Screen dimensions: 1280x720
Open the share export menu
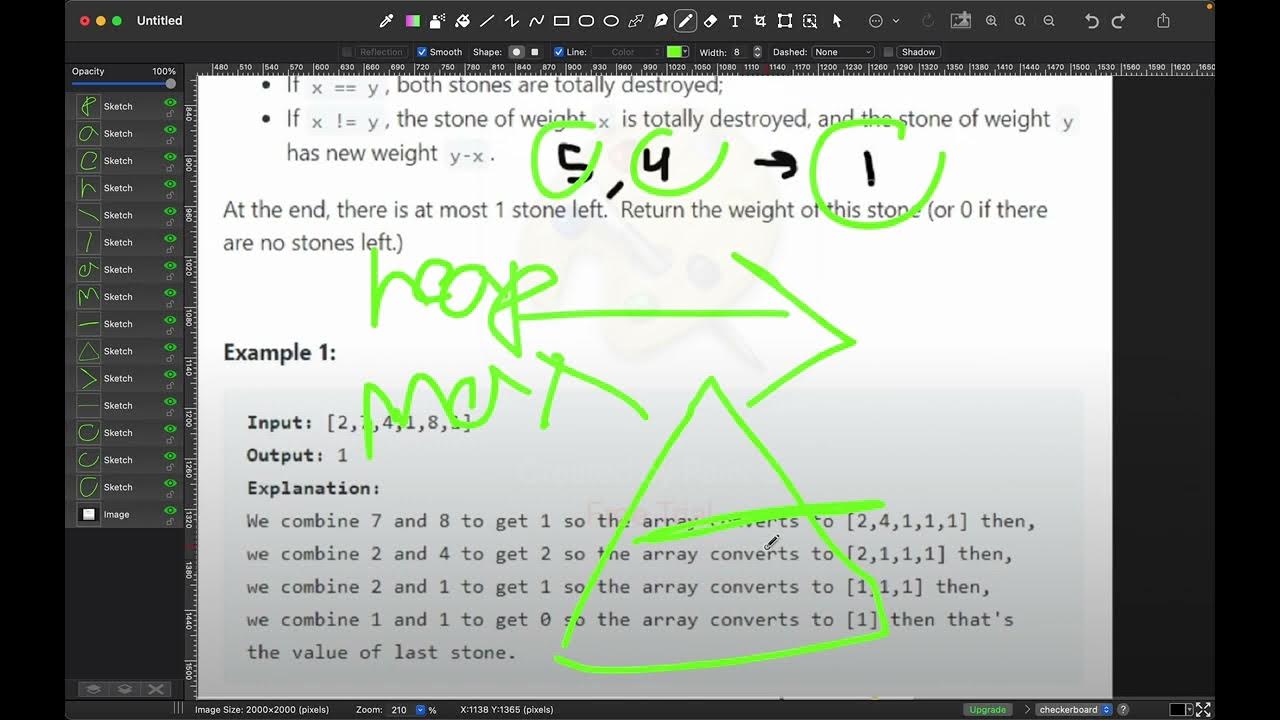point(1163,21)
